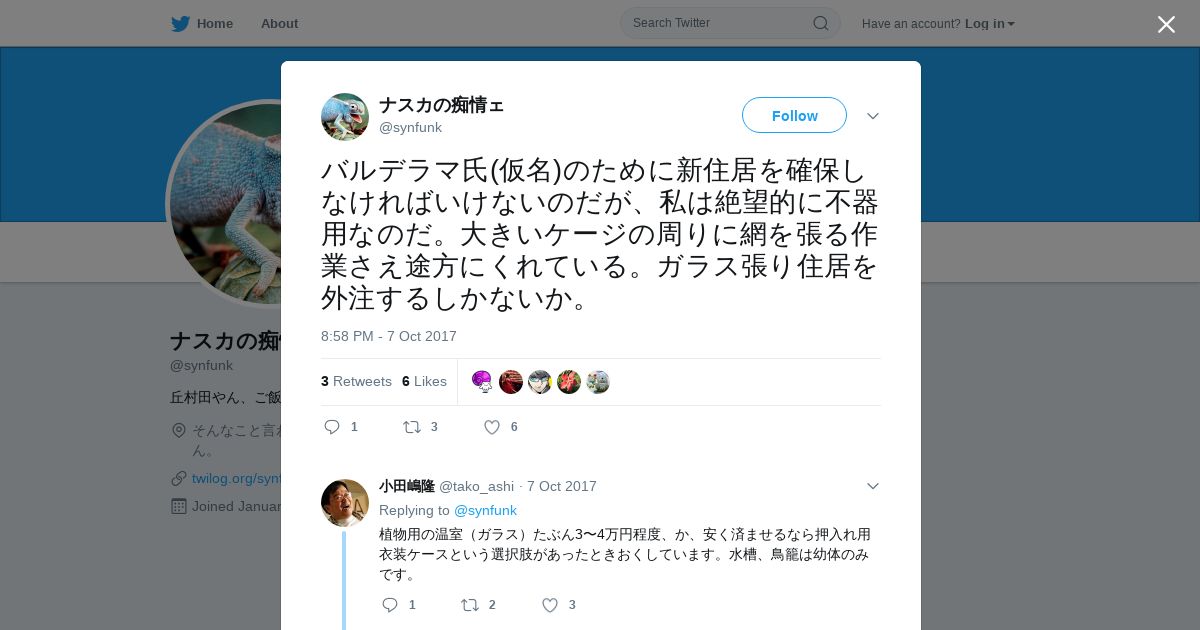This screenshot has width=1200, height=630.
Task: Open the Home menu item
Action: 215,23
